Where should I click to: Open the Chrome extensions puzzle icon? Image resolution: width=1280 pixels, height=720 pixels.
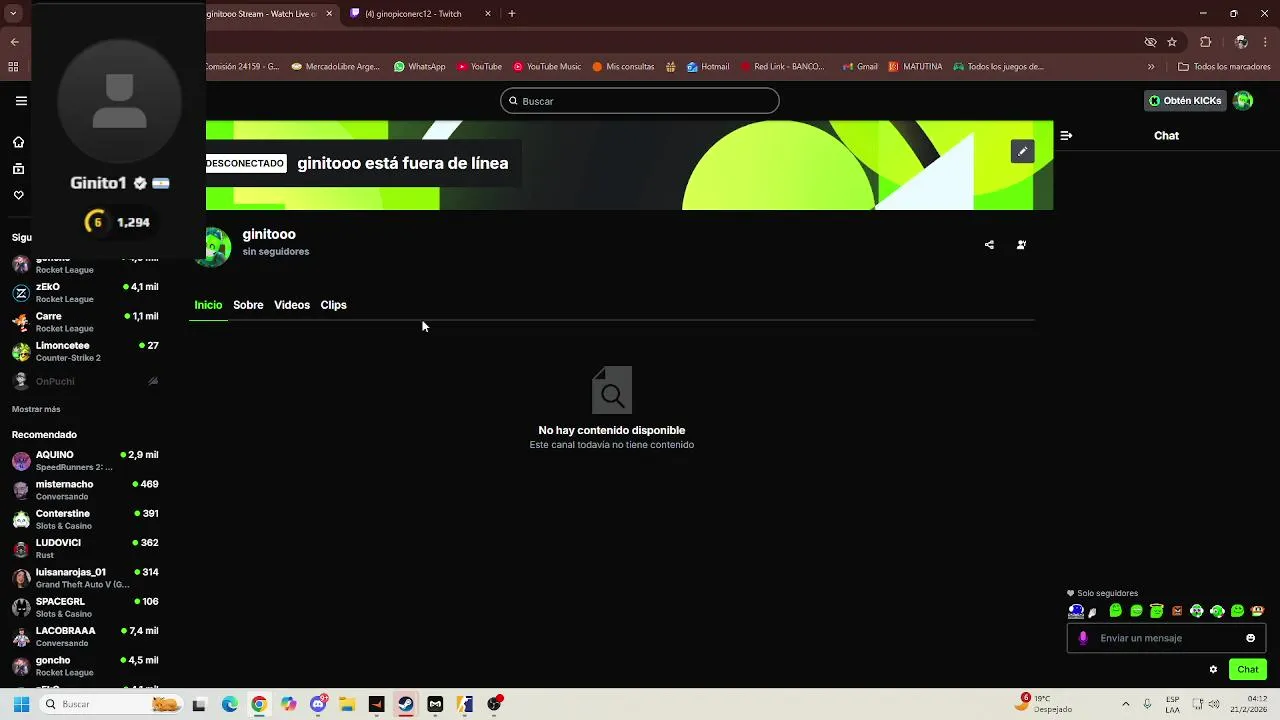click(1205, 42)
